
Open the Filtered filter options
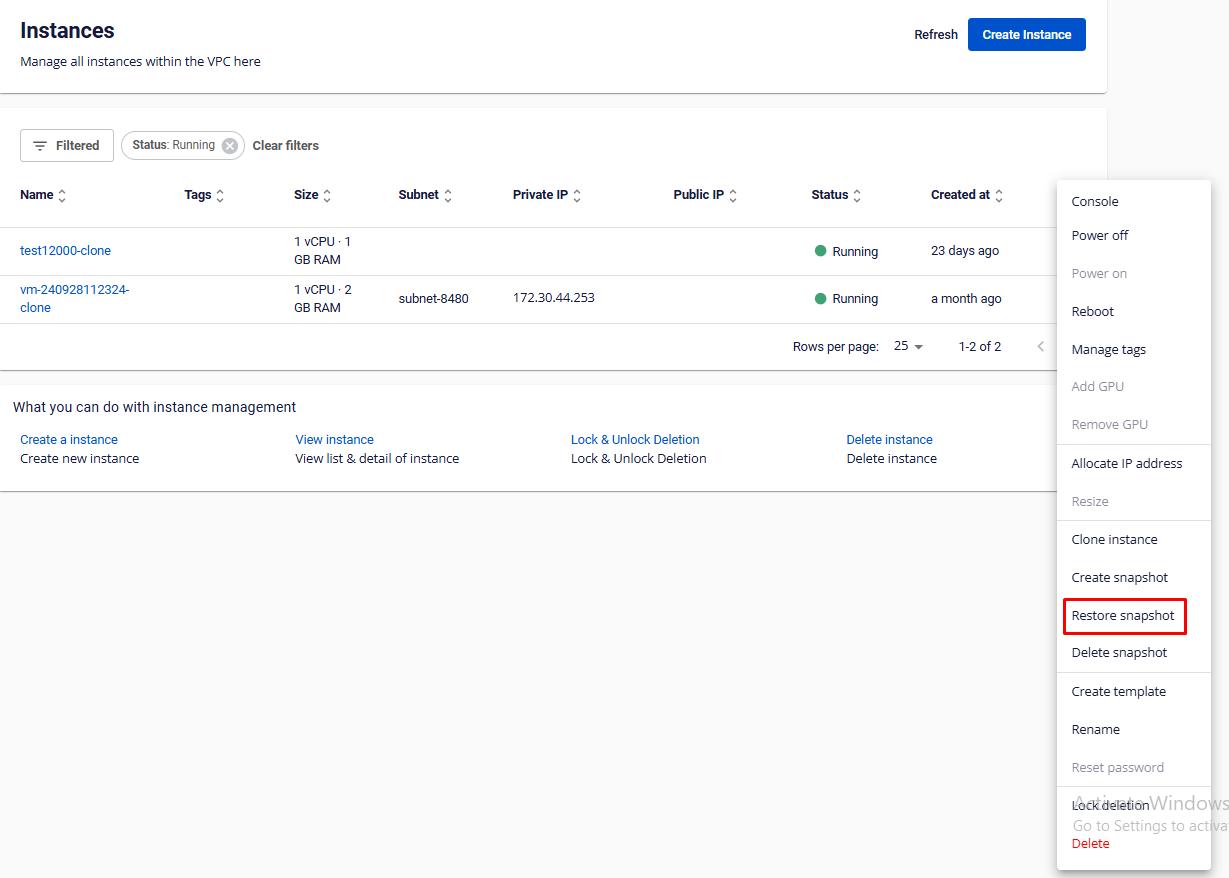click(67, 146)
